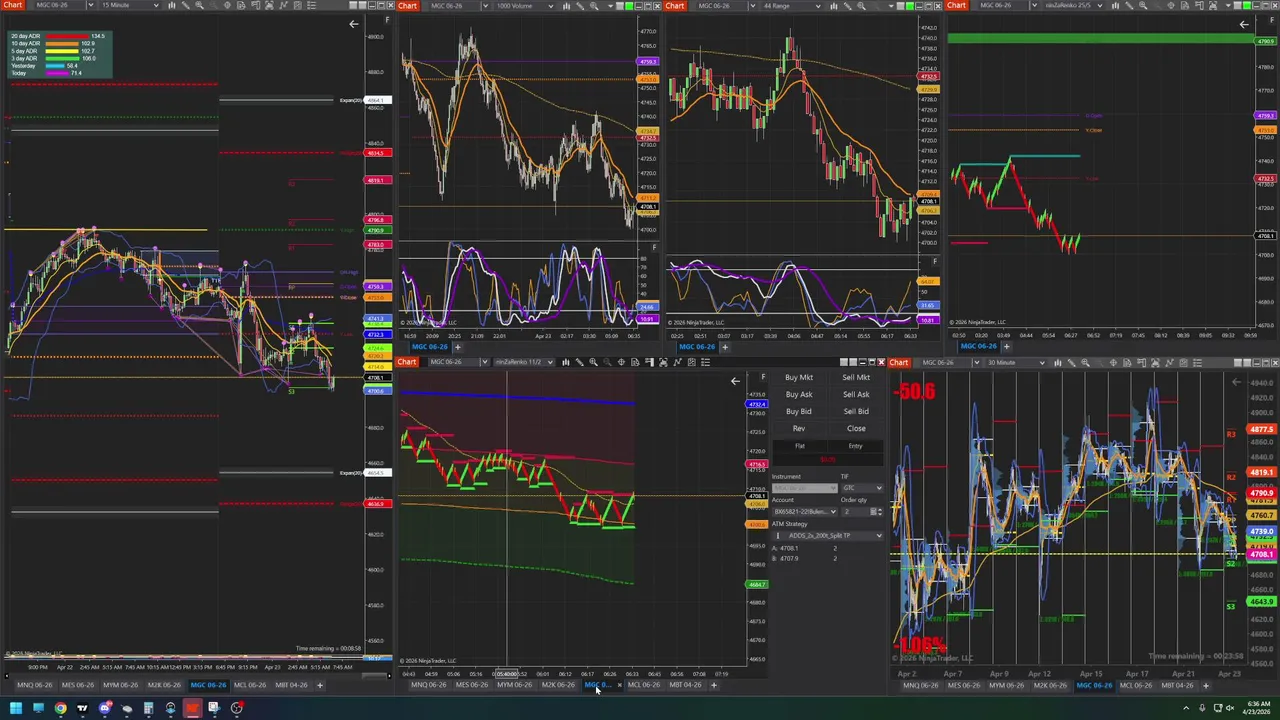This screenshot has height=720, width=1280.
Task: Toggle F fixed scale button on ninZaRenko 11/2 chart
Action: click(x=763, y=377)
